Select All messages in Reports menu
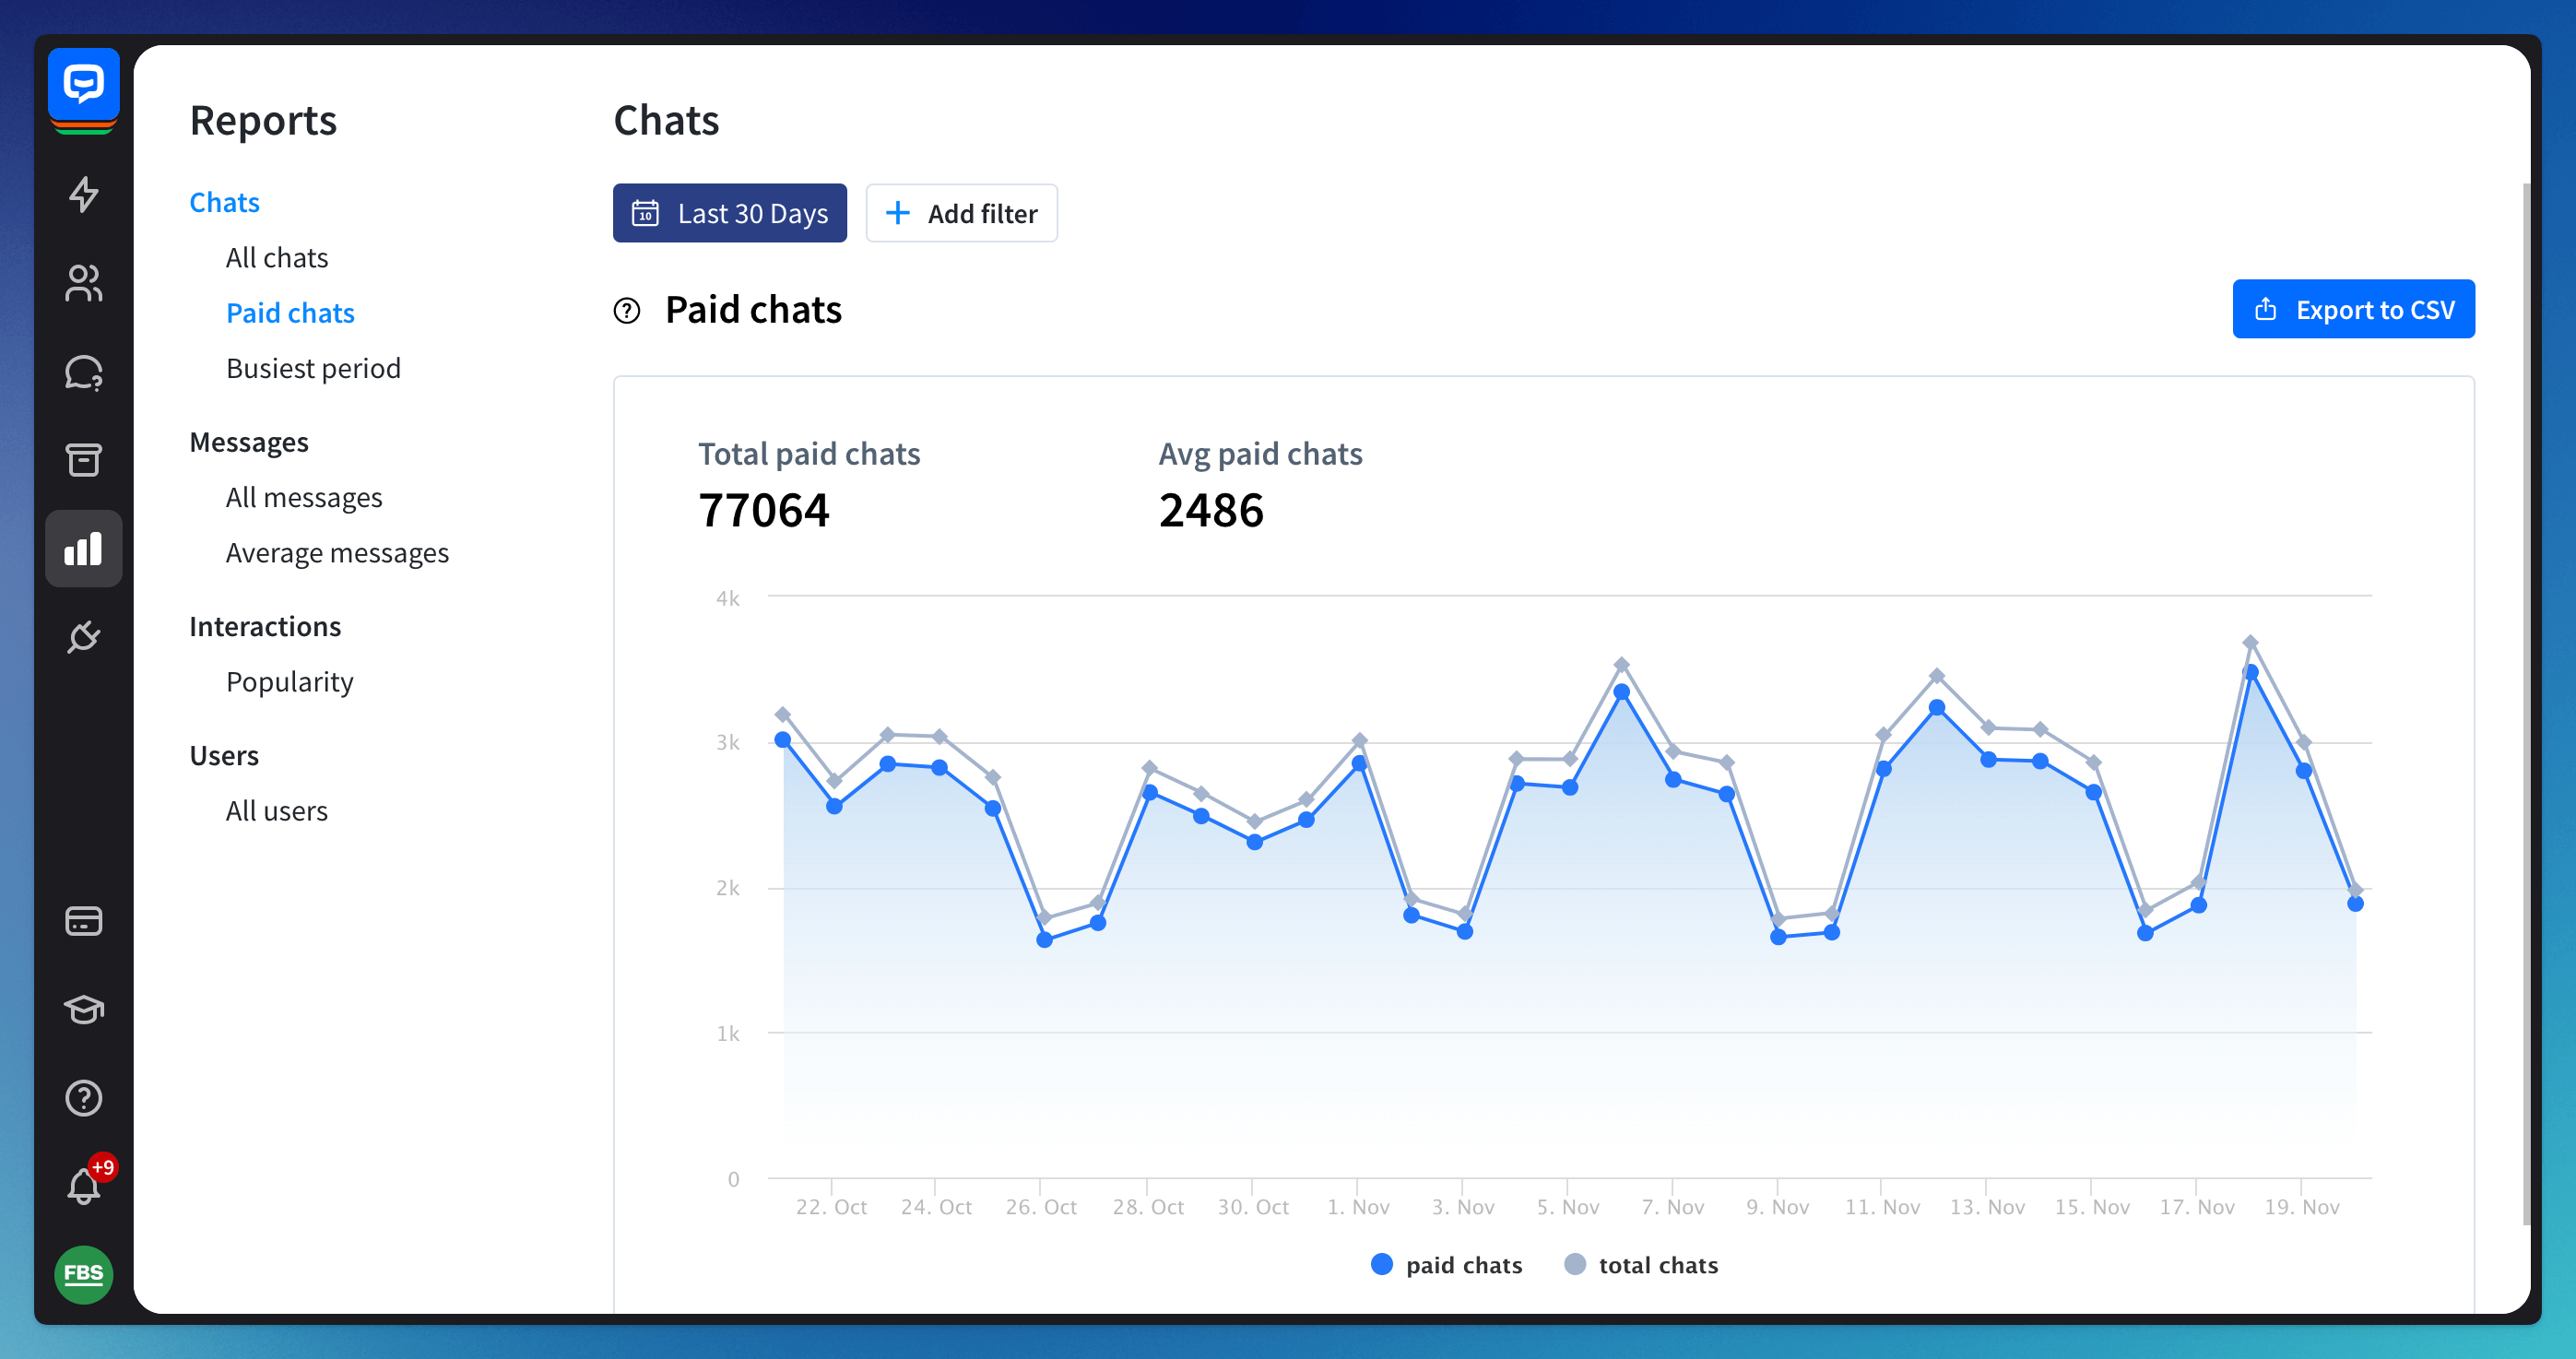The width and height of the screenshot is (2576, 1359). pos(304,497)
